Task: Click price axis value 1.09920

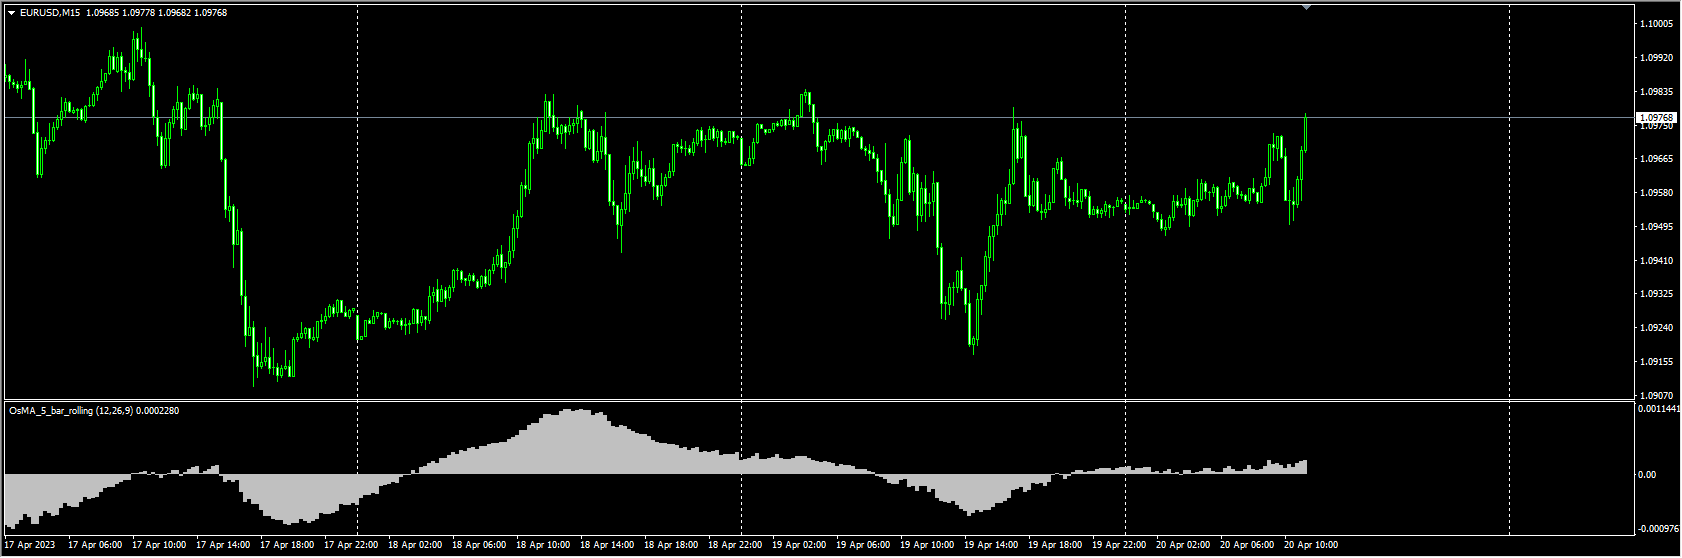Action: coord(1657,58)
